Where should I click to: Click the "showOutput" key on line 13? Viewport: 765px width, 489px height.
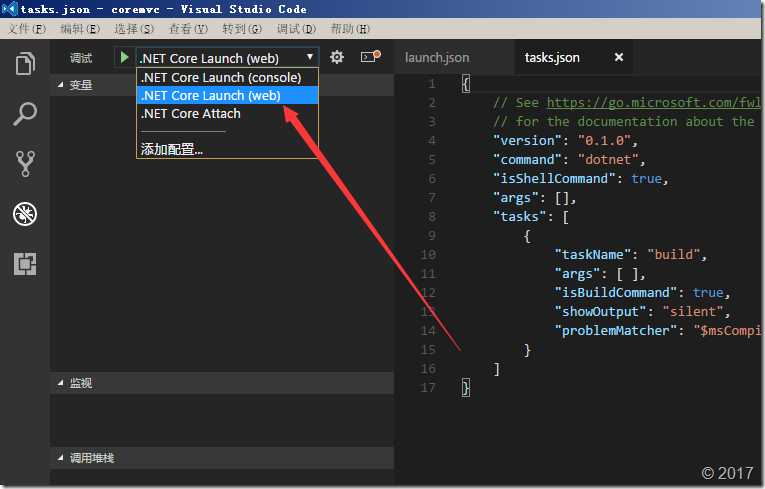(600, 312)
